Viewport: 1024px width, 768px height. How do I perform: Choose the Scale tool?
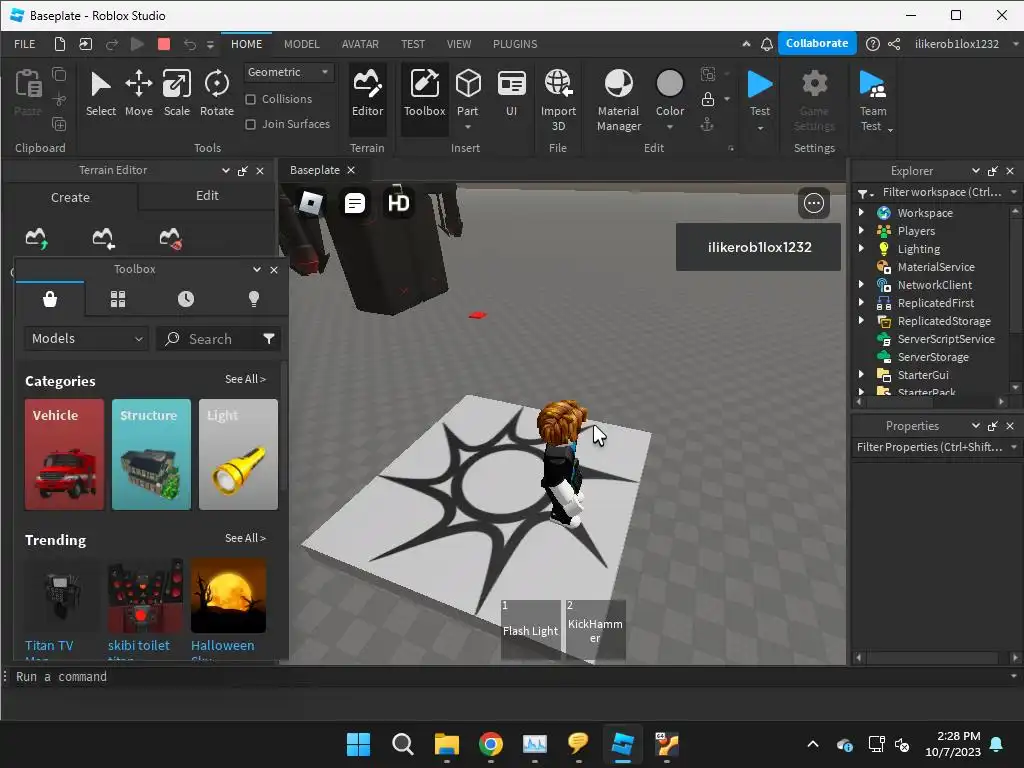click(x=176, y=93)
